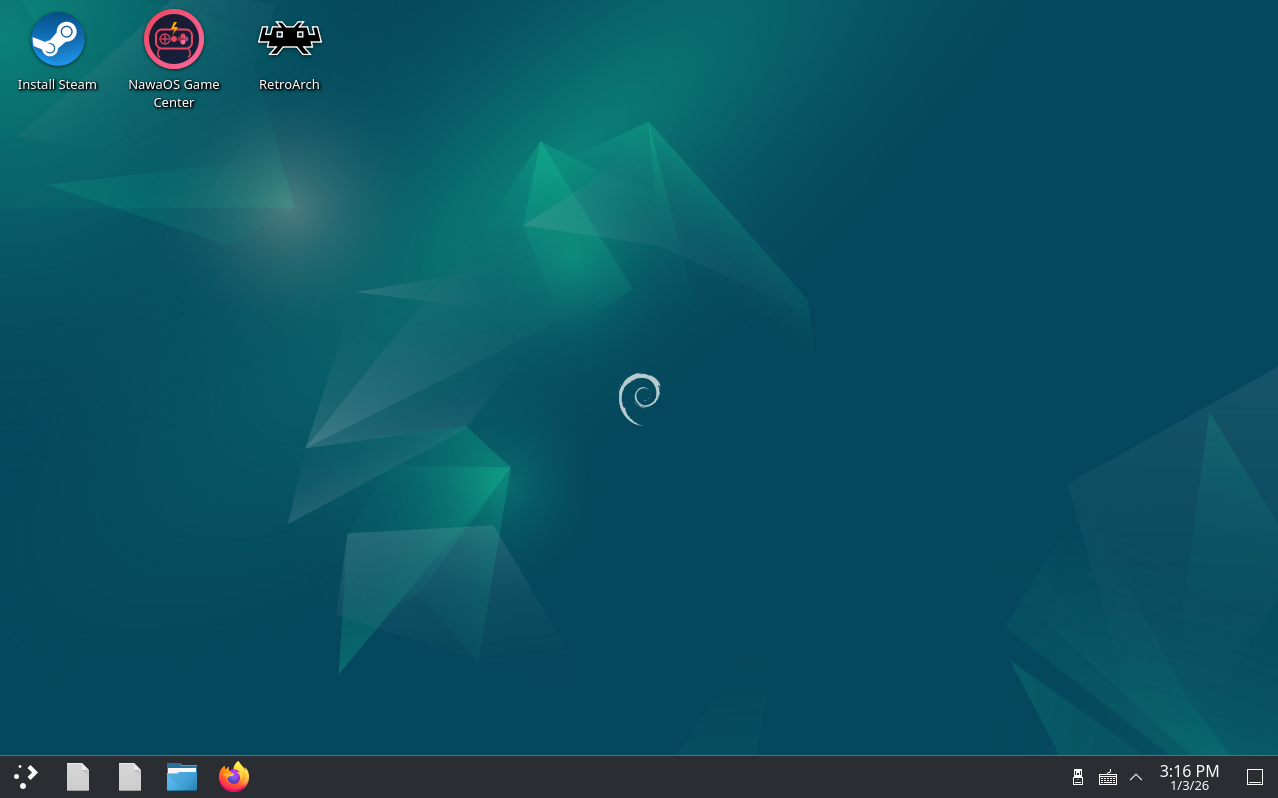Open the second document icon in taskbar
Viewport: 1278px width, 798px height.
tap(129, 776)
